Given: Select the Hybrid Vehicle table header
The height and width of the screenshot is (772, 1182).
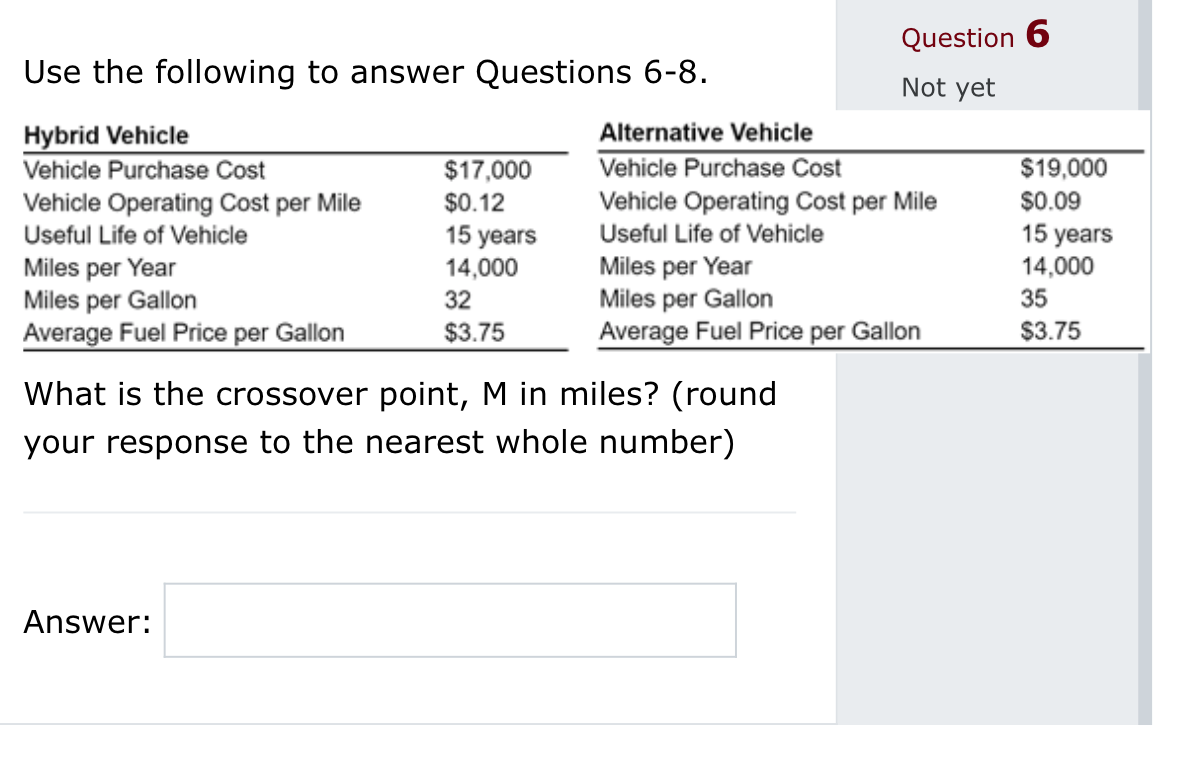Looking at the screenshot, I should point(105,135).
